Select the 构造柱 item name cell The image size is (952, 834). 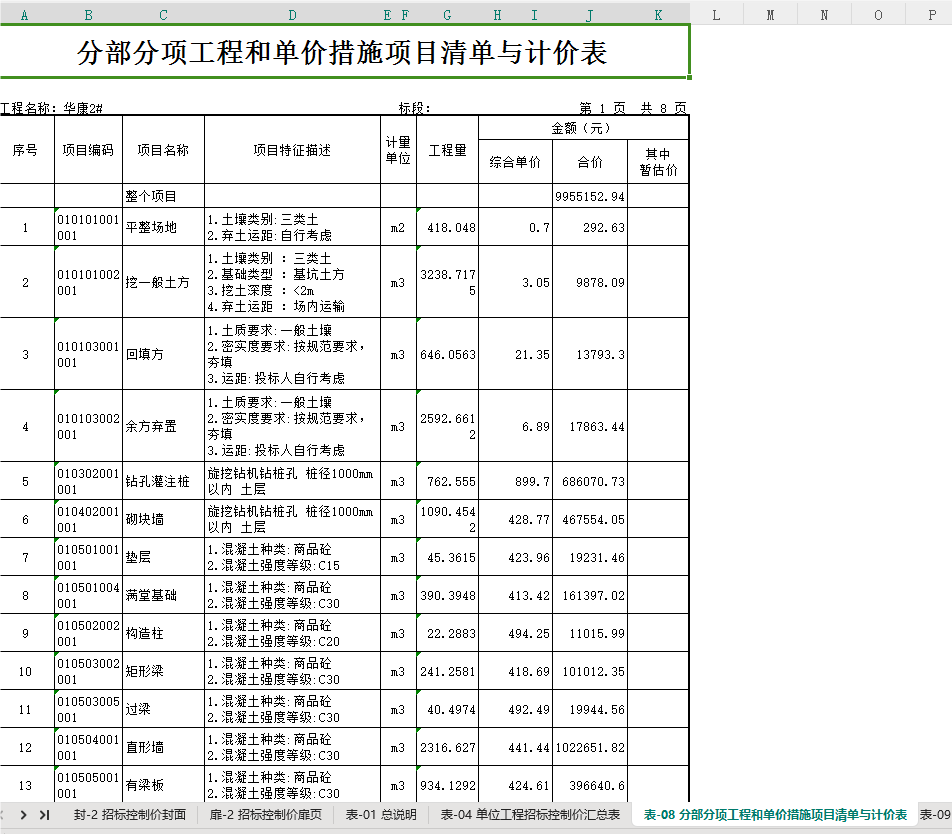click(x=163, y=633)
